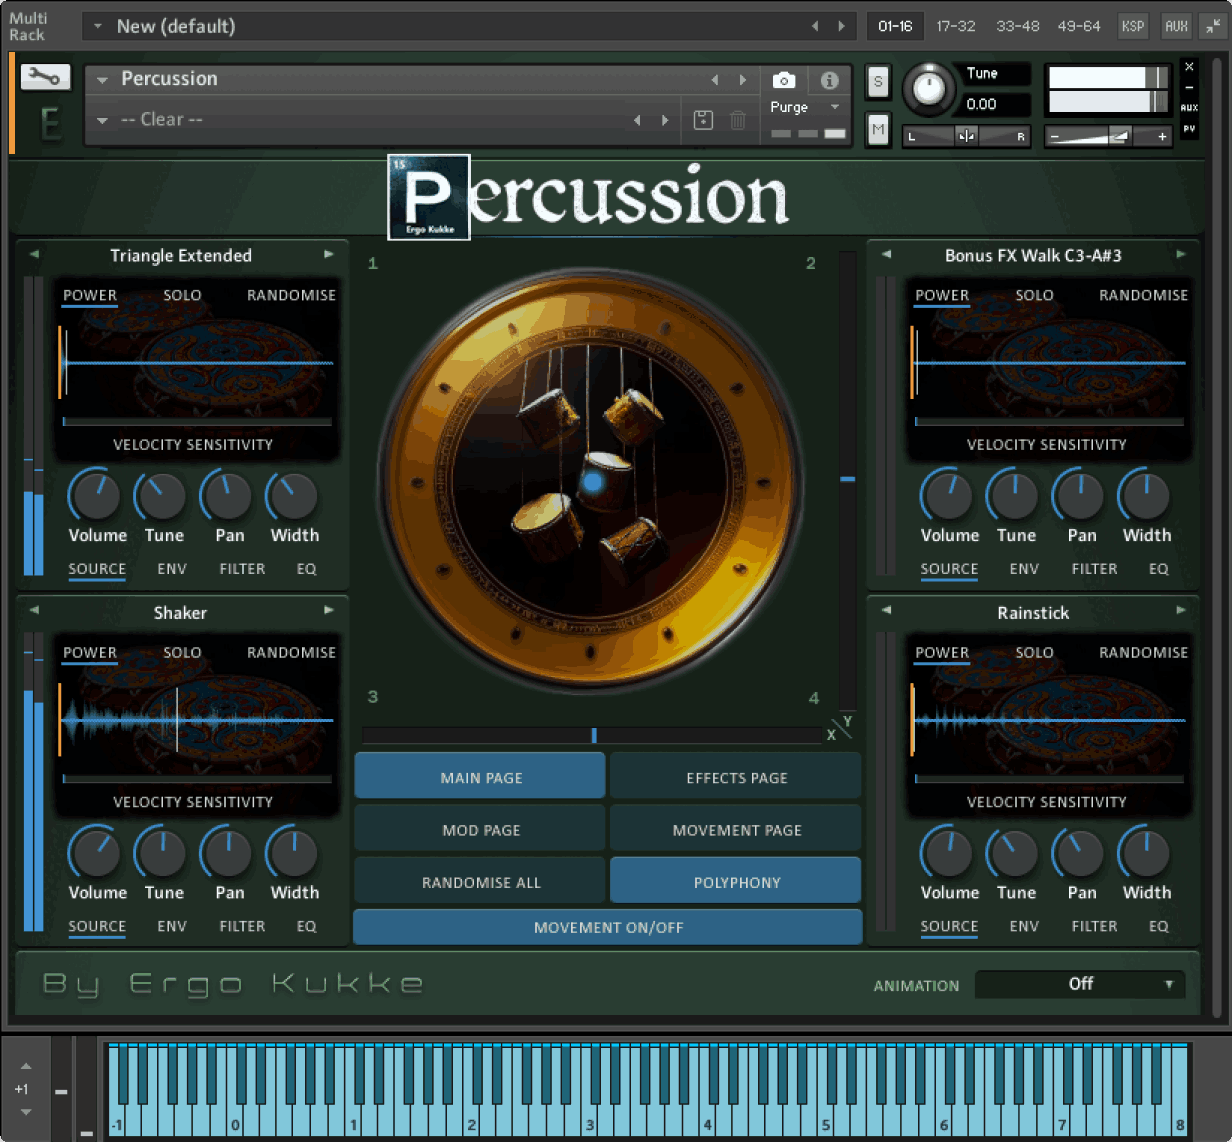Toggle POWER on Bonus FX Walk

point(942,295)
